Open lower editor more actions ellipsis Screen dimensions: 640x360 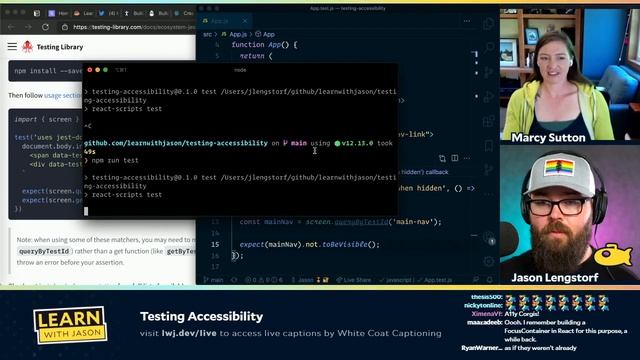467,158
